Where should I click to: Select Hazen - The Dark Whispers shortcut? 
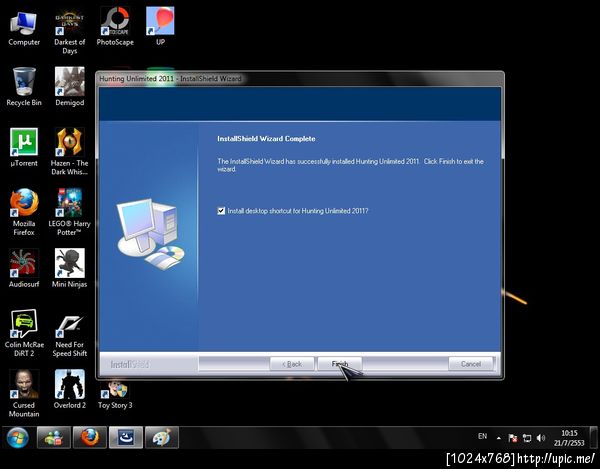(70, 152)
